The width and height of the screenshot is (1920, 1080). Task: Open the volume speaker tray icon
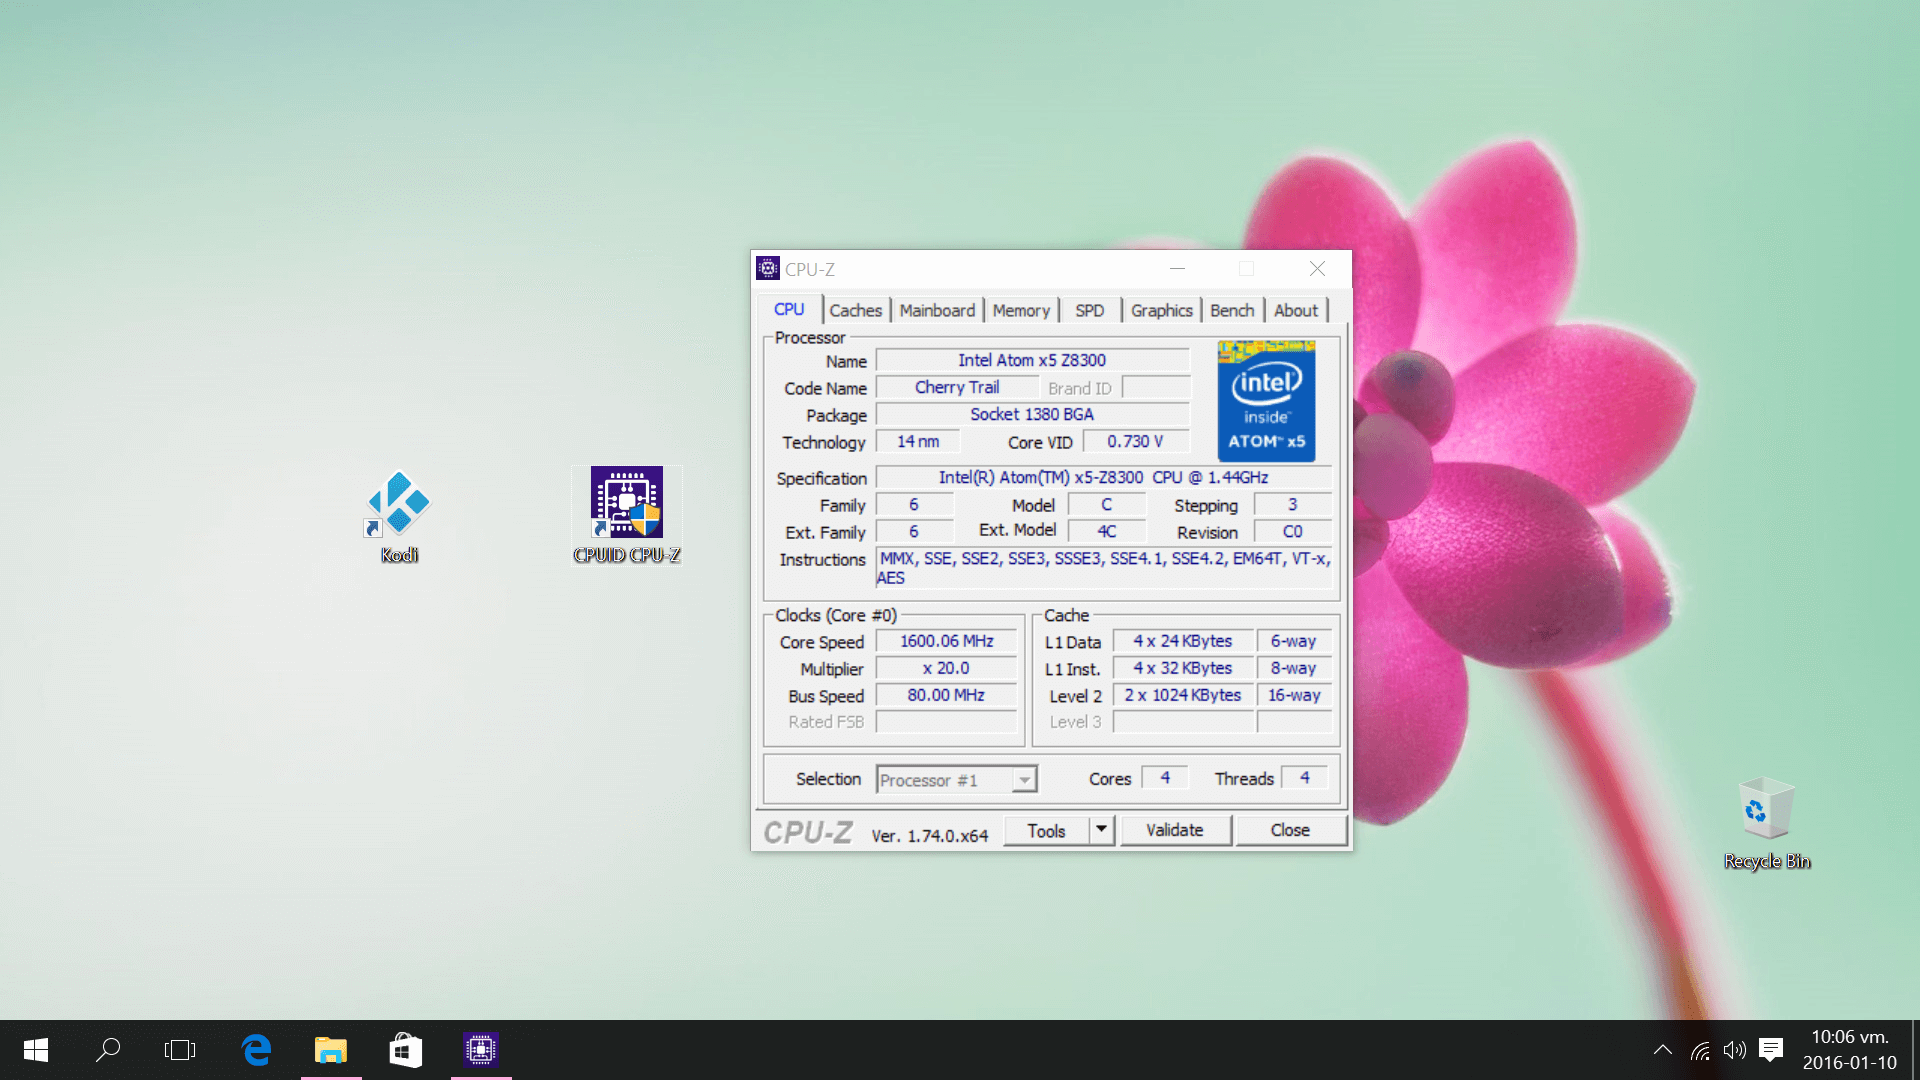point(1735,1050)
